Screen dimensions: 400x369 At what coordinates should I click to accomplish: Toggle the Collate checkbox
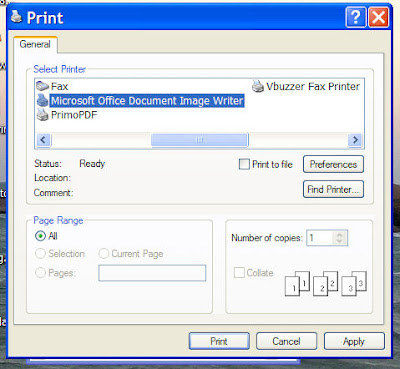pyautogui.click(x=239, y=272)
